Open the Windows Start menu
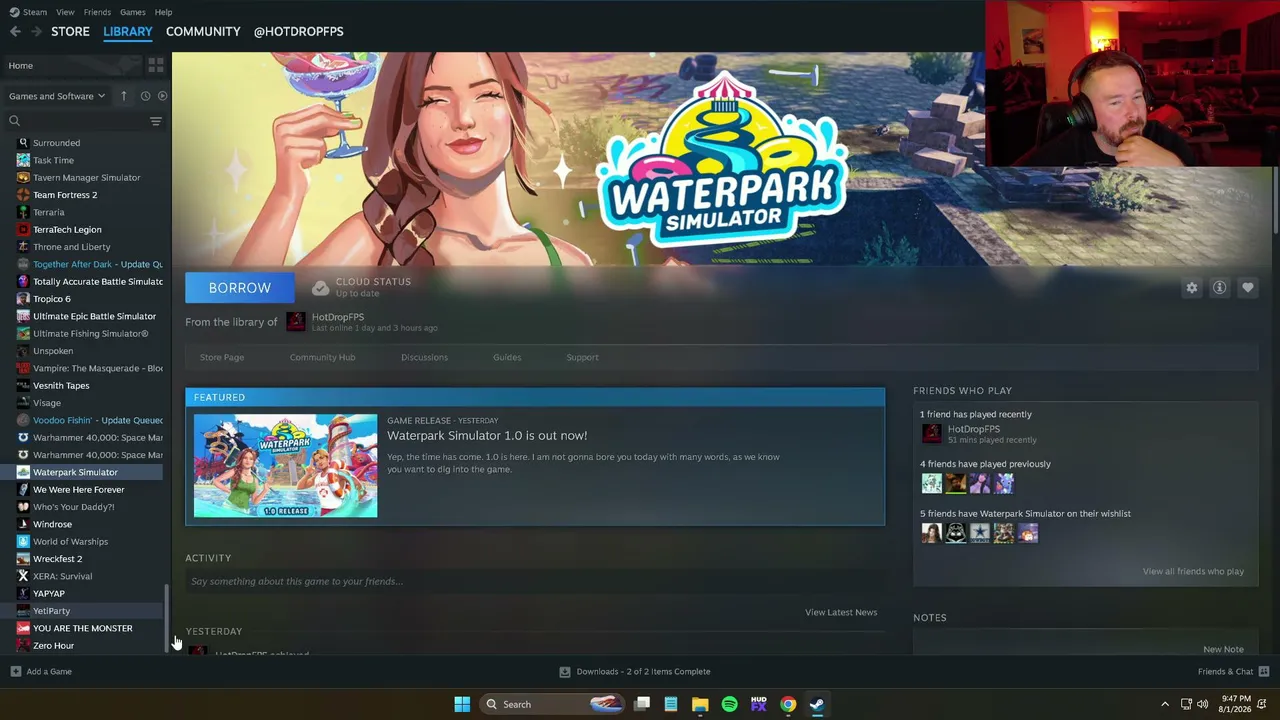The height and width of the screenshot is (720, 1280). pyautogui.click(x=462, y=704)
